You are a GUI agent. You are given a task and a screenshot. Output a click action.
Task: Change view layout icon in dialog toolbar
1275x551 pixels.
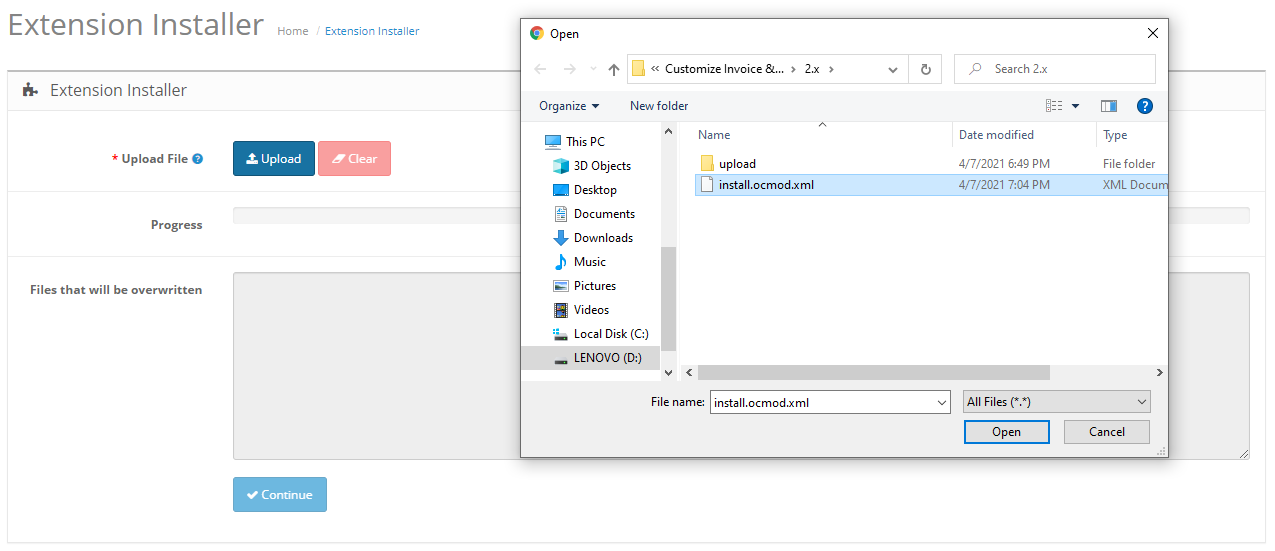[x=1054, y=106]
